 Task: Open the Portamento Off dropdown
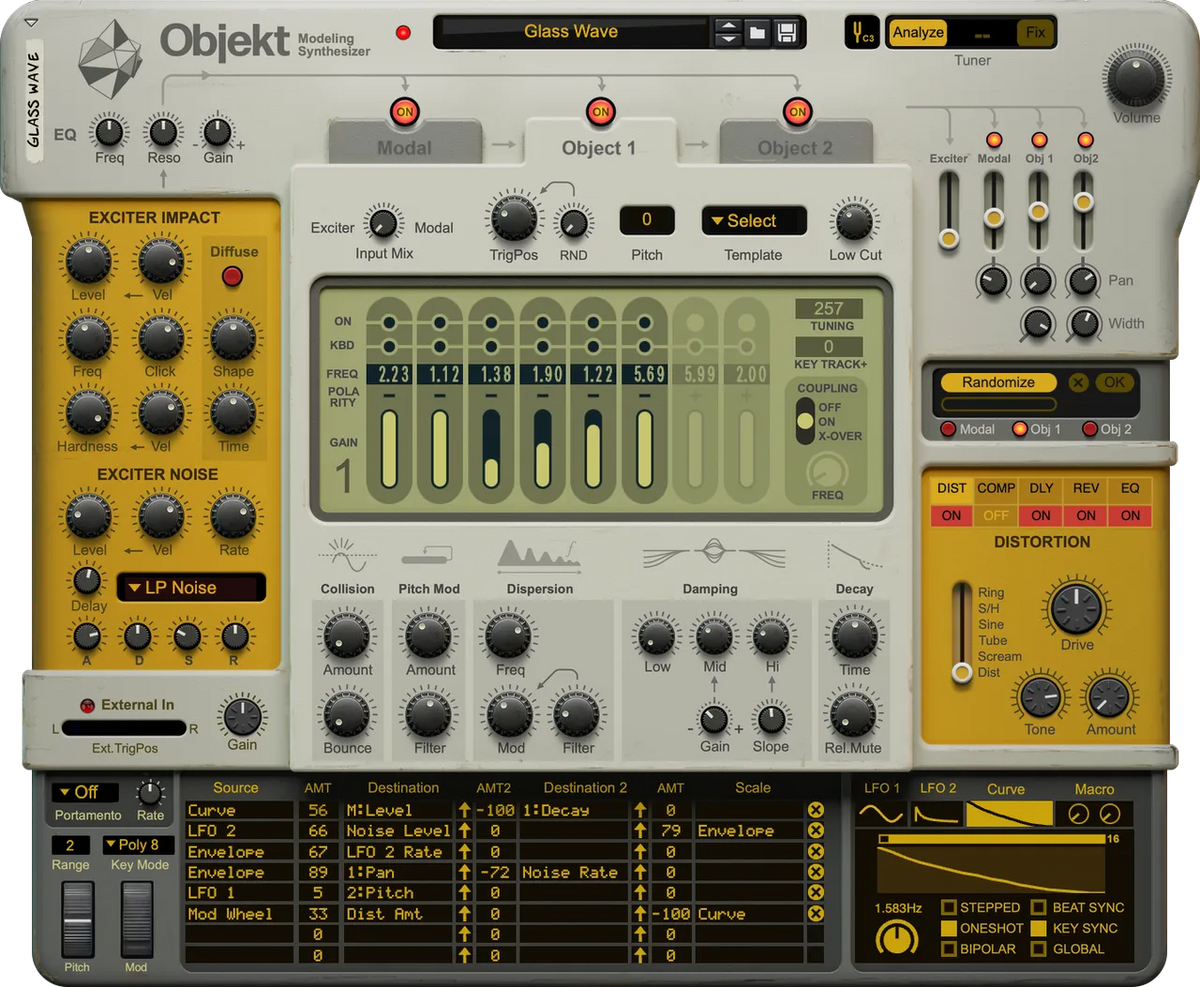[85, 792]
